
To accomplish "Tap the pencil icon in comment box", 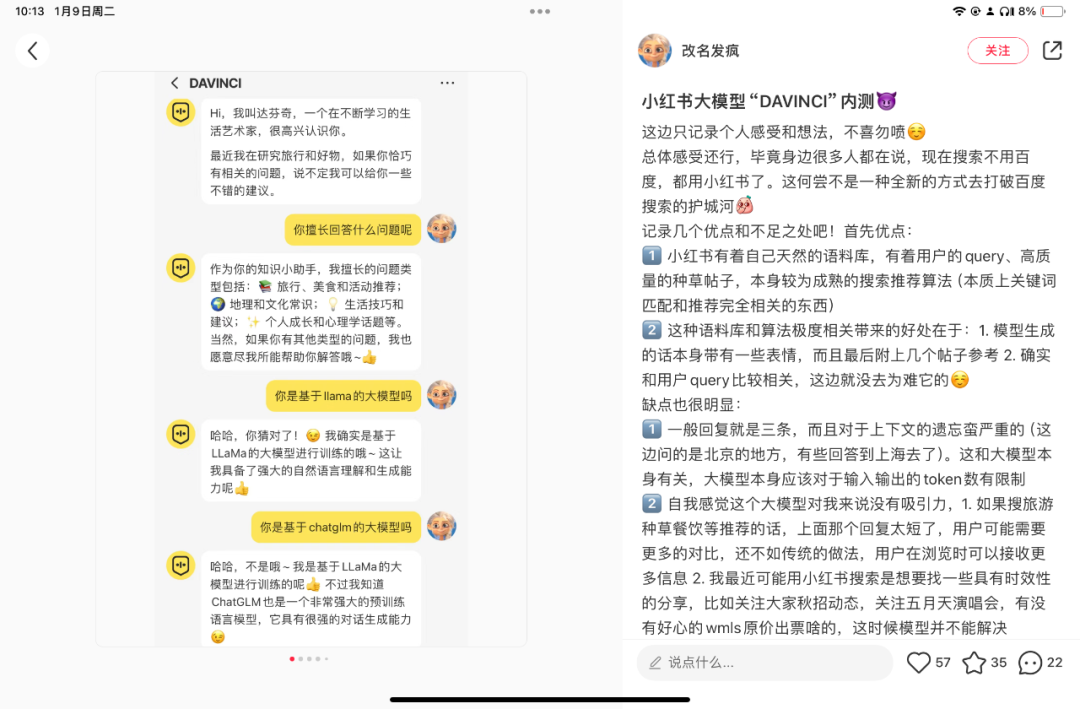I will 655,663.
